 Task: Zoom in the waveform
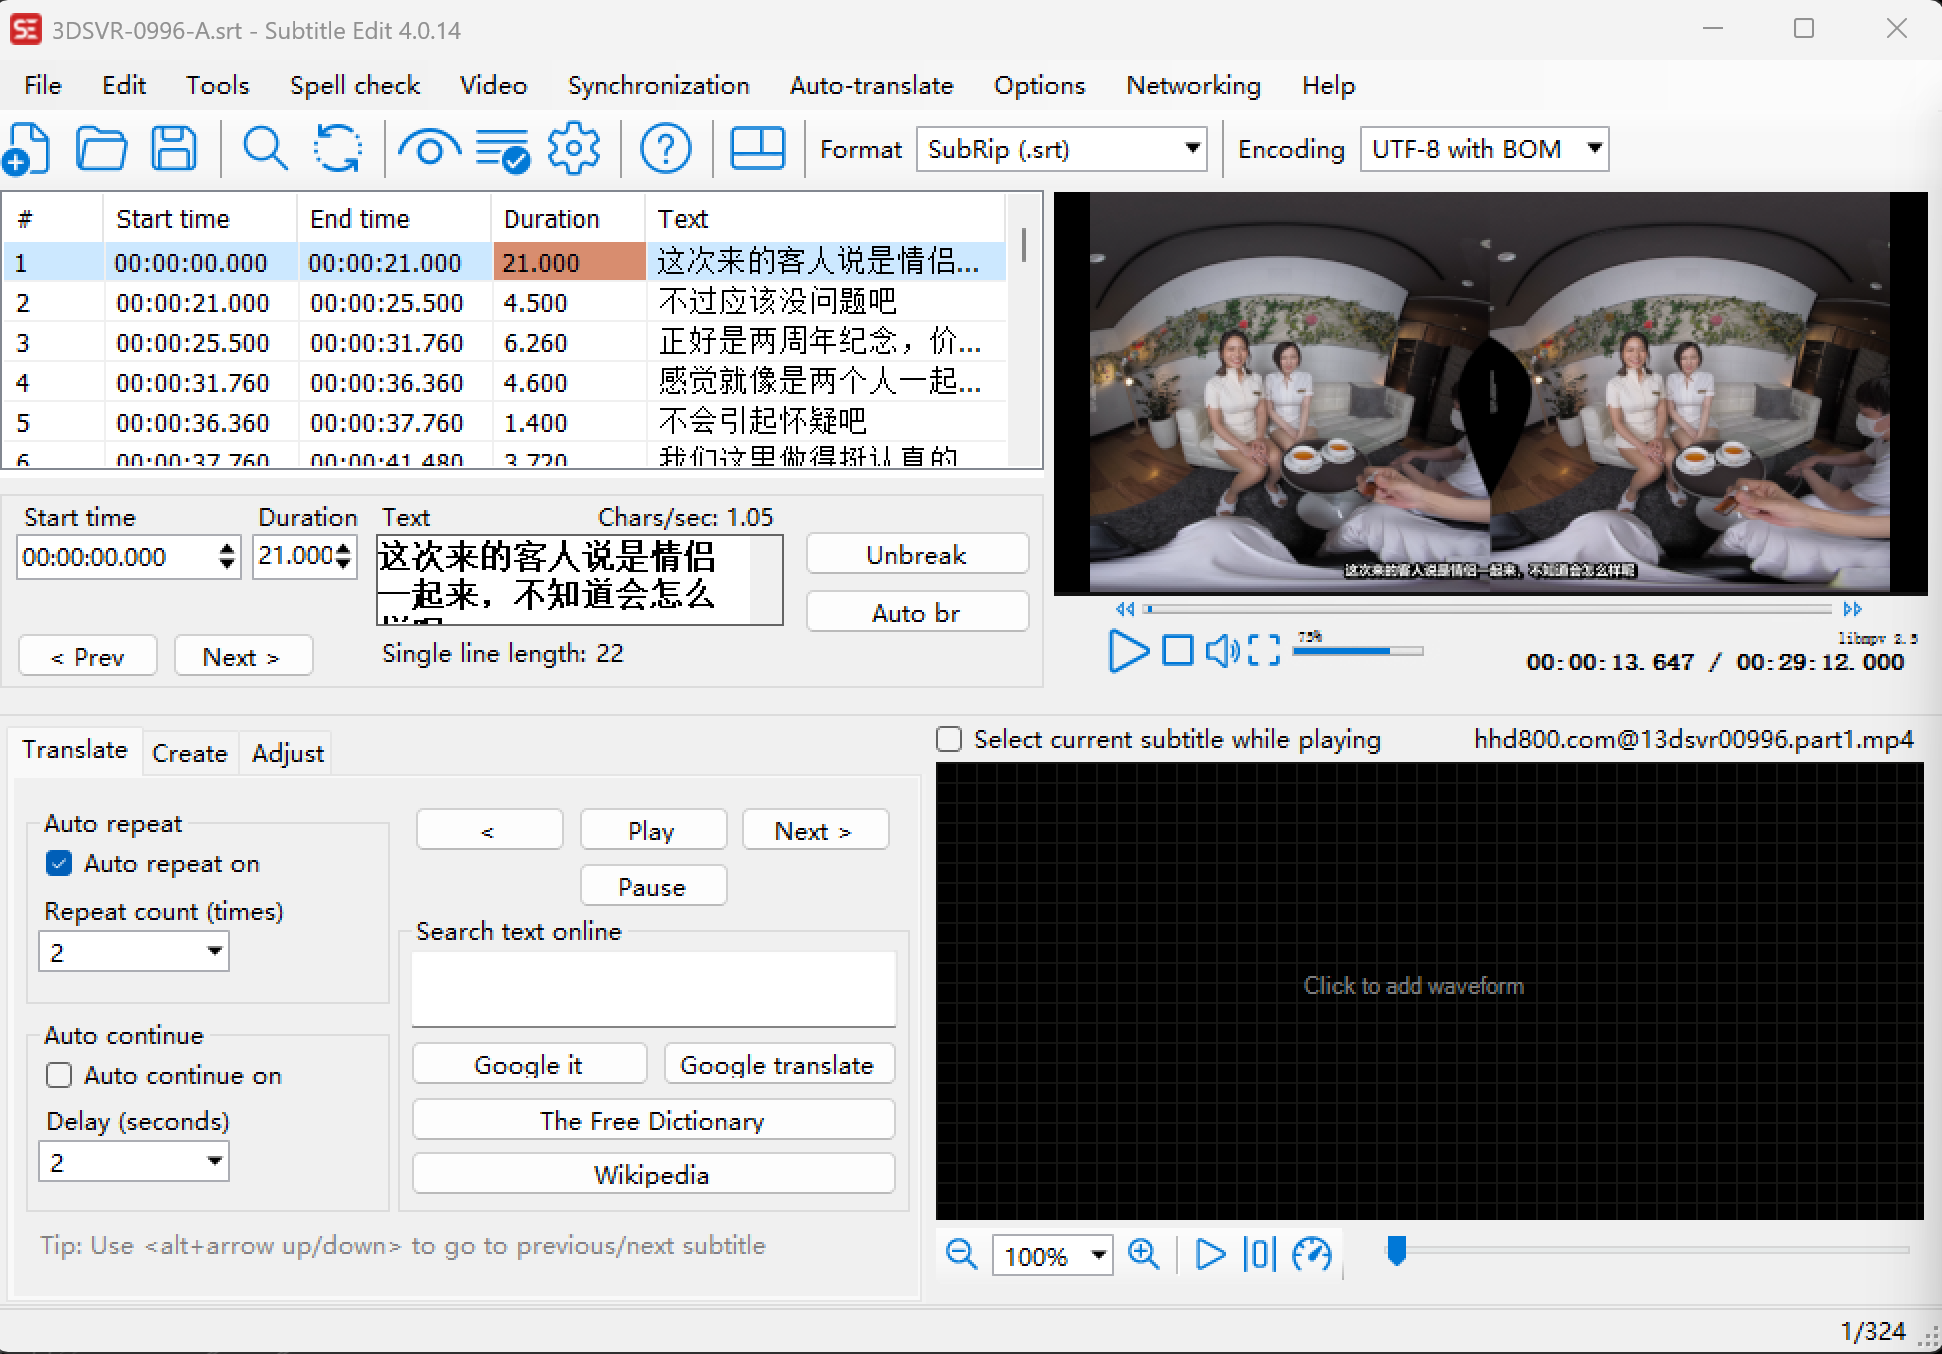click(x=1144, y=1254)
